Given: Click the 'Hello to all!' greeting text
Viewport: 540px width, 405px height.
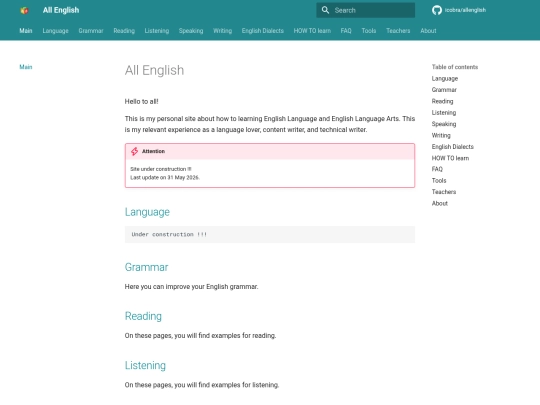Looking at the screenshot, I should click(x=142, y=102).
